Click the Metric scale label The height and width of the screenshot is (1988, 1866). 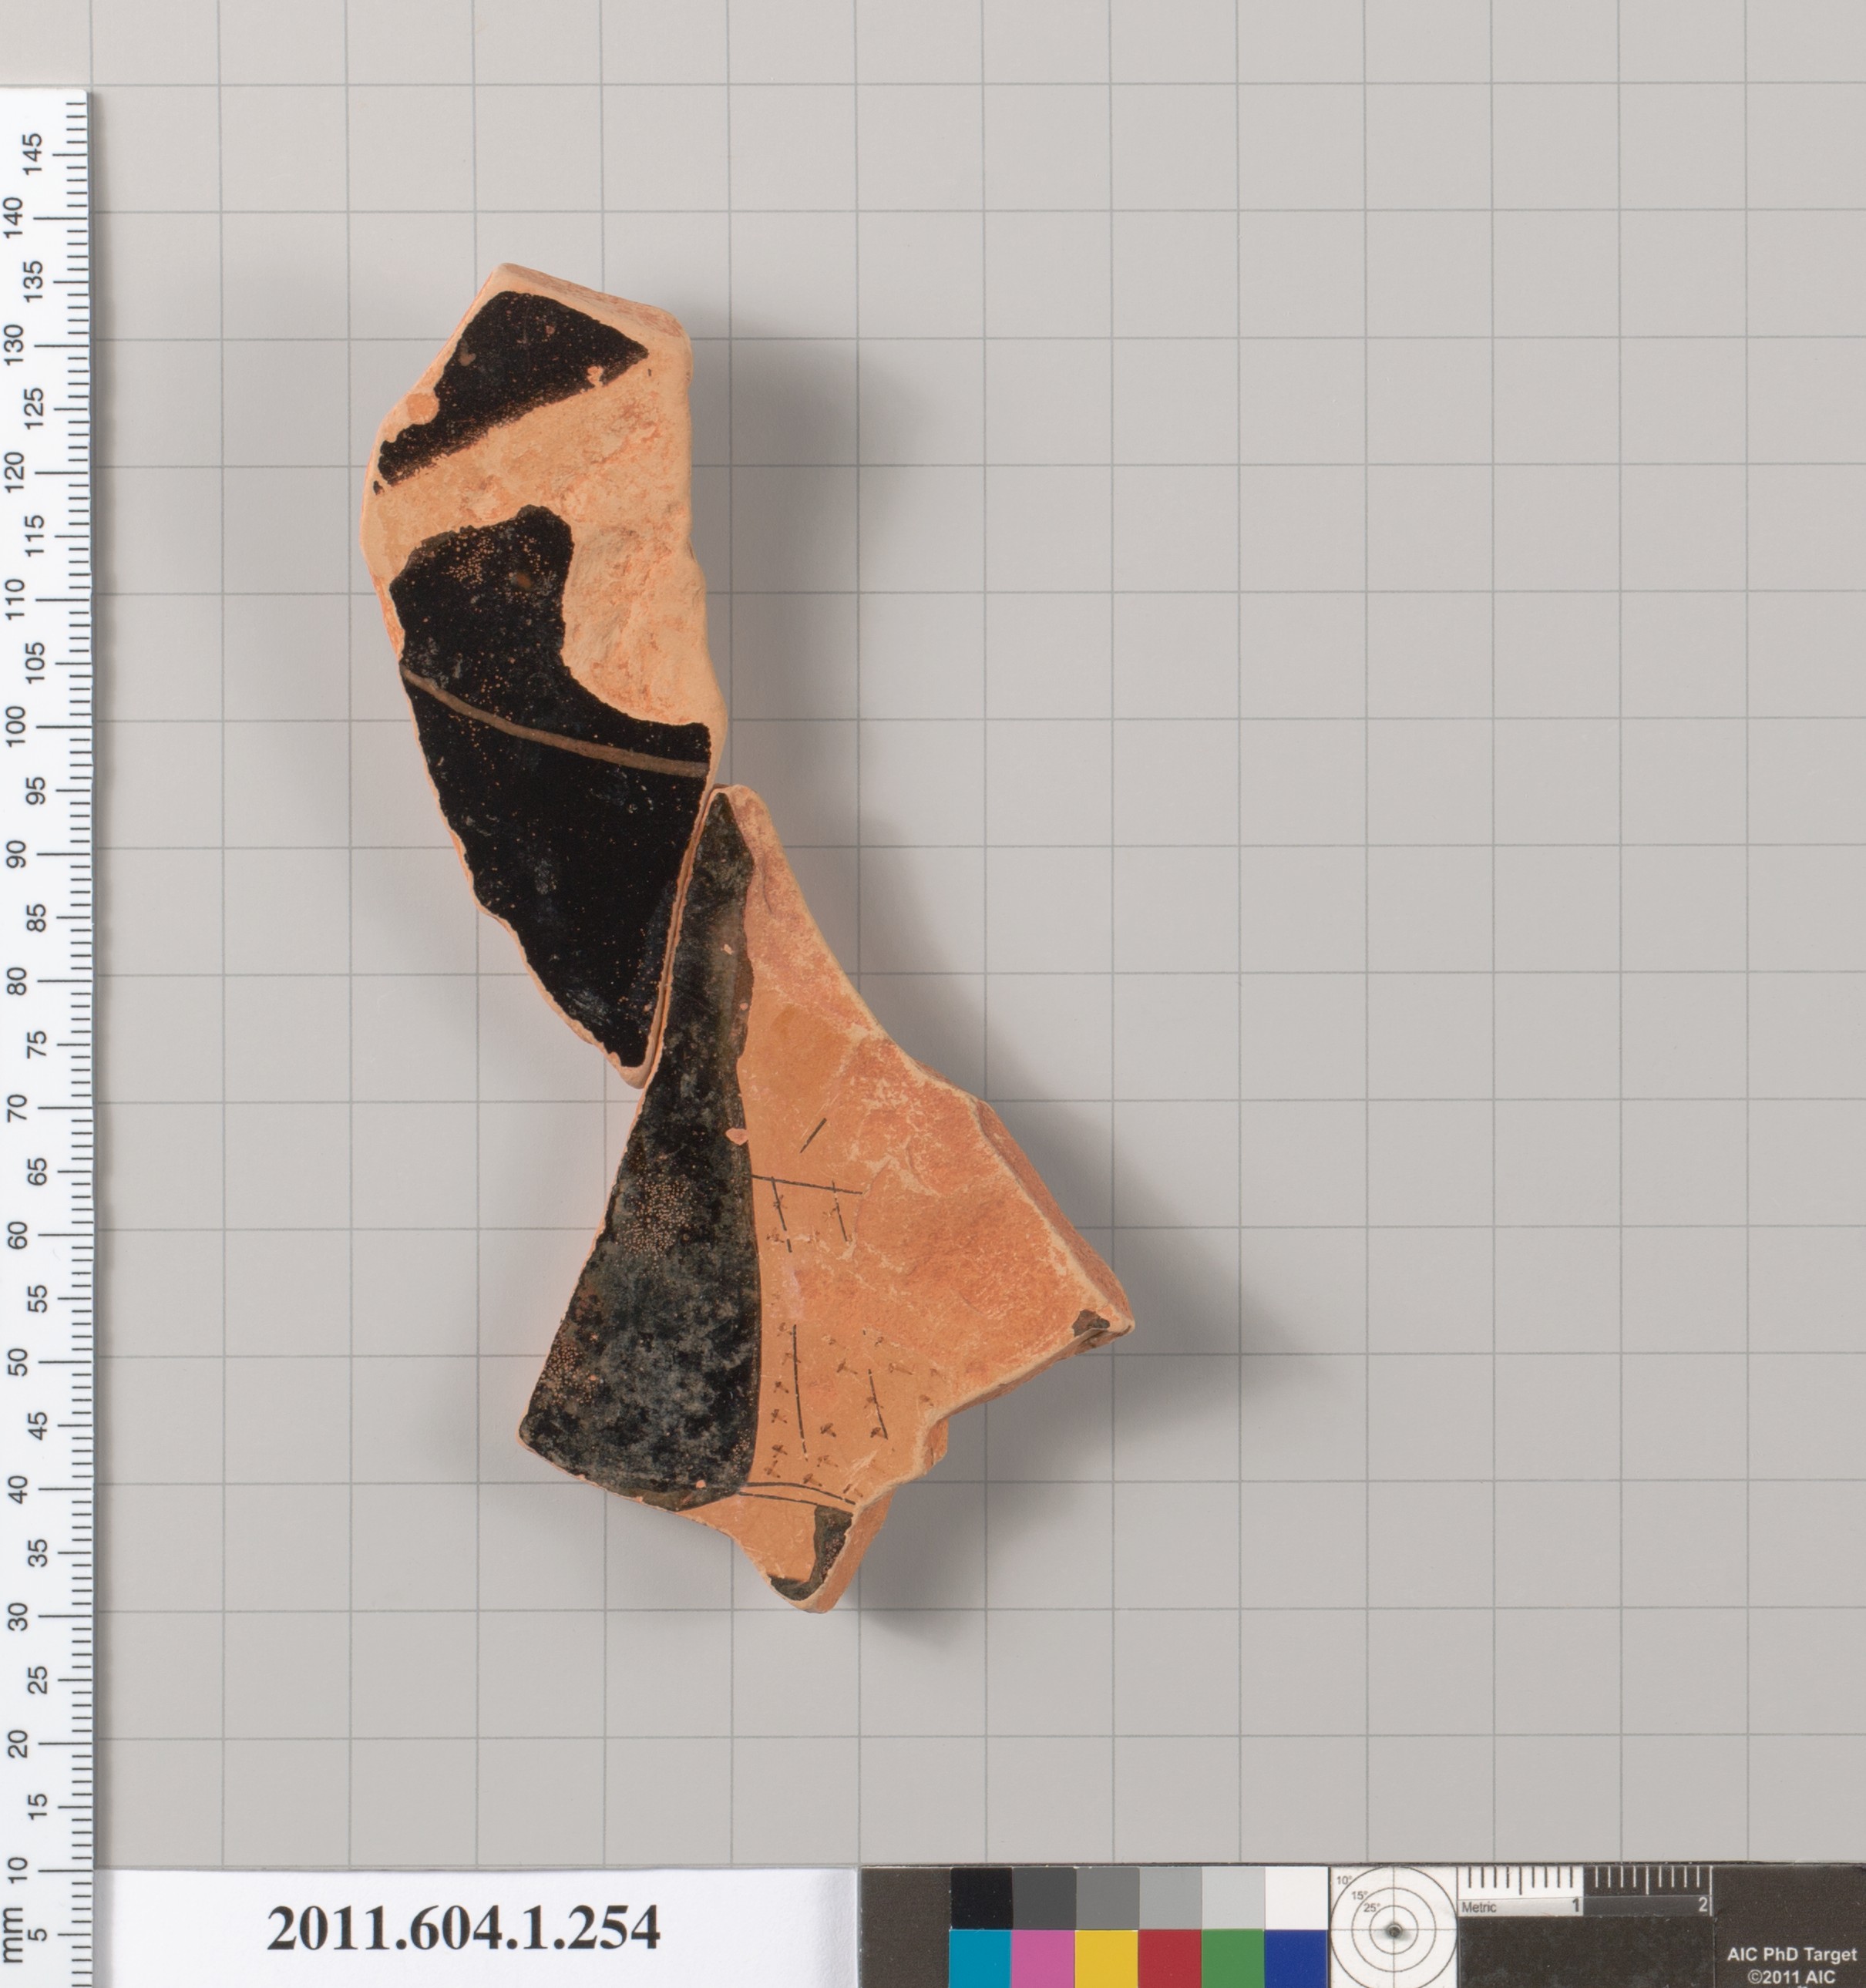click(1479, 1908)
